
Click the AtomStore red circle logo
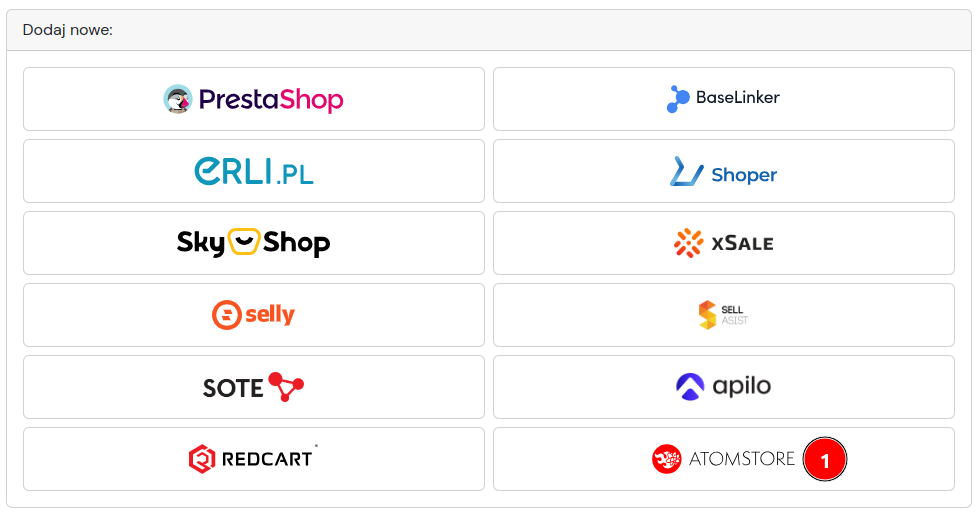pyautogui.click(x=667, y=459)
